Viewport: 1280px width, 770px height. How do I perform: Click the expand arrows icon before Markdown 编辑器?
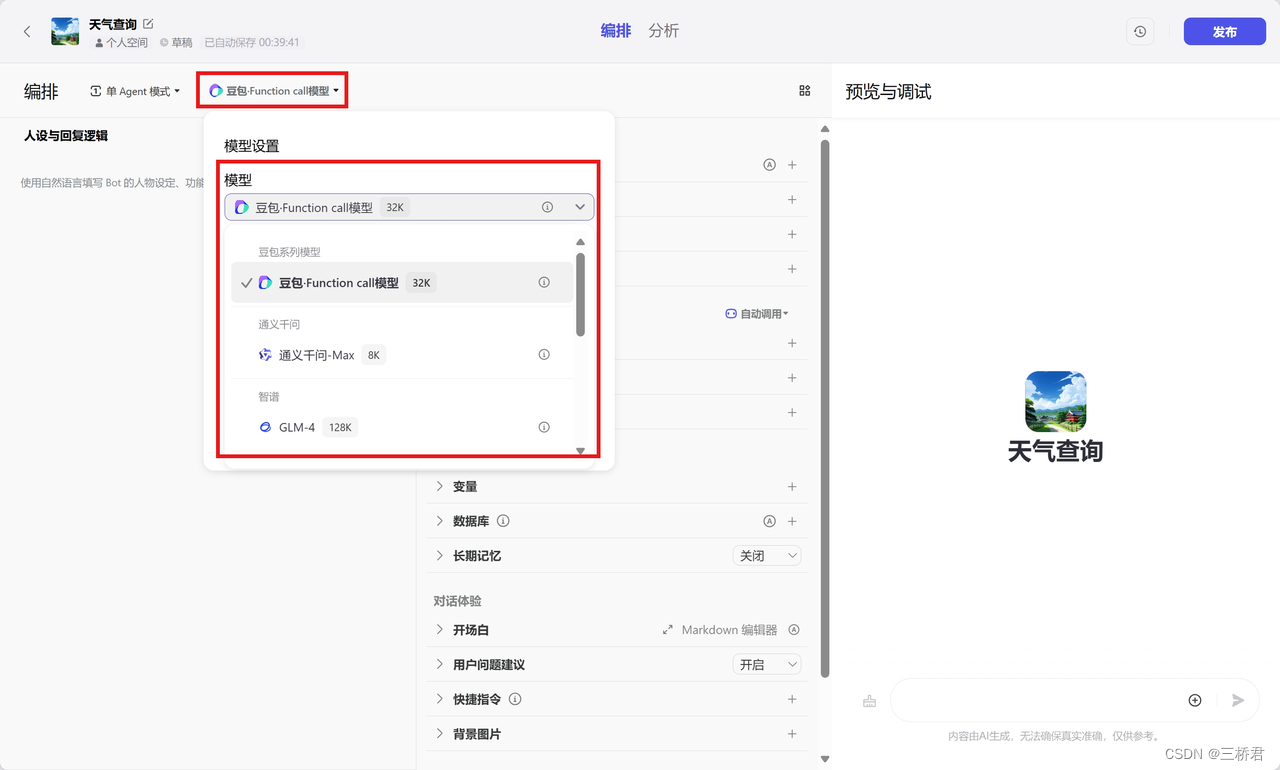point(668,630)
